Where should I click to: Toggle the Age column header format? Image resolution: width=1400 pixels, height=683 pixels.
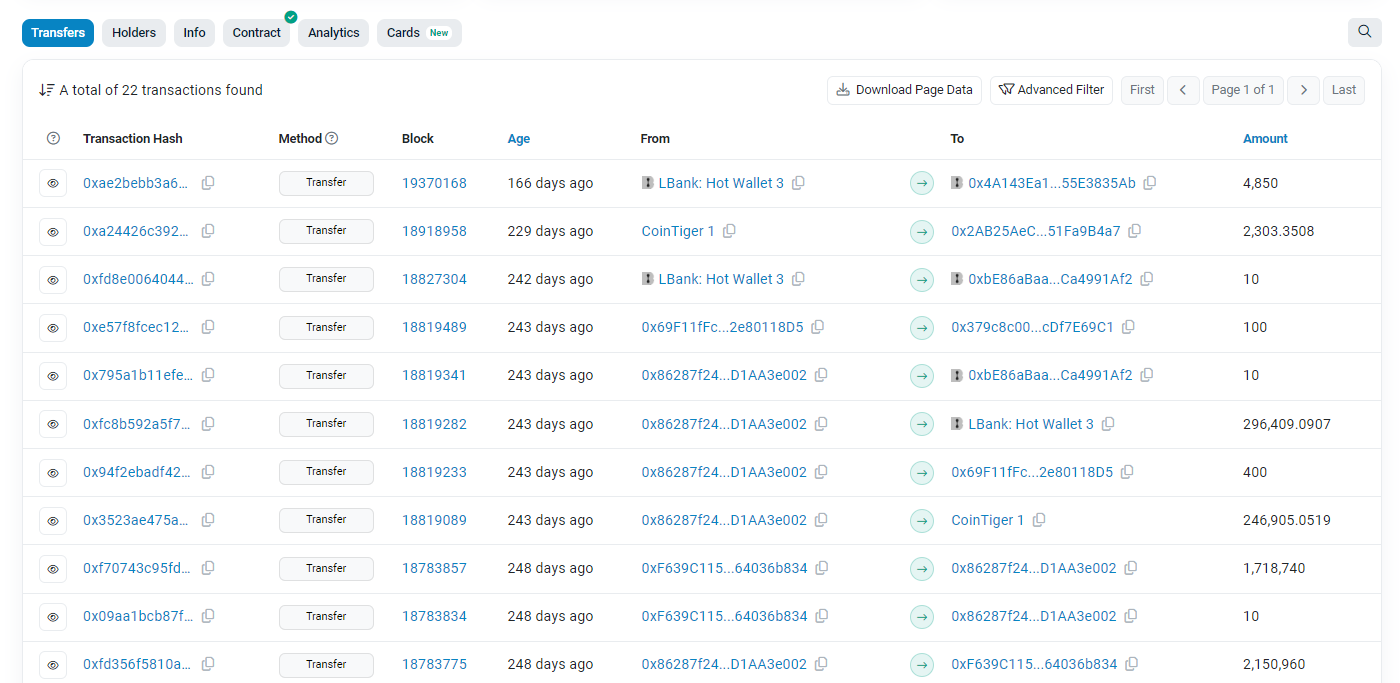tap(519, 139)
